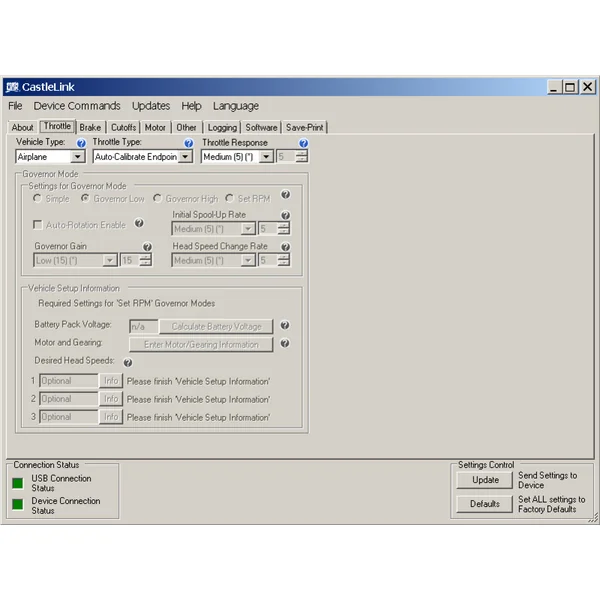Switch to the Cutoffs tab

tap(123, 127)
